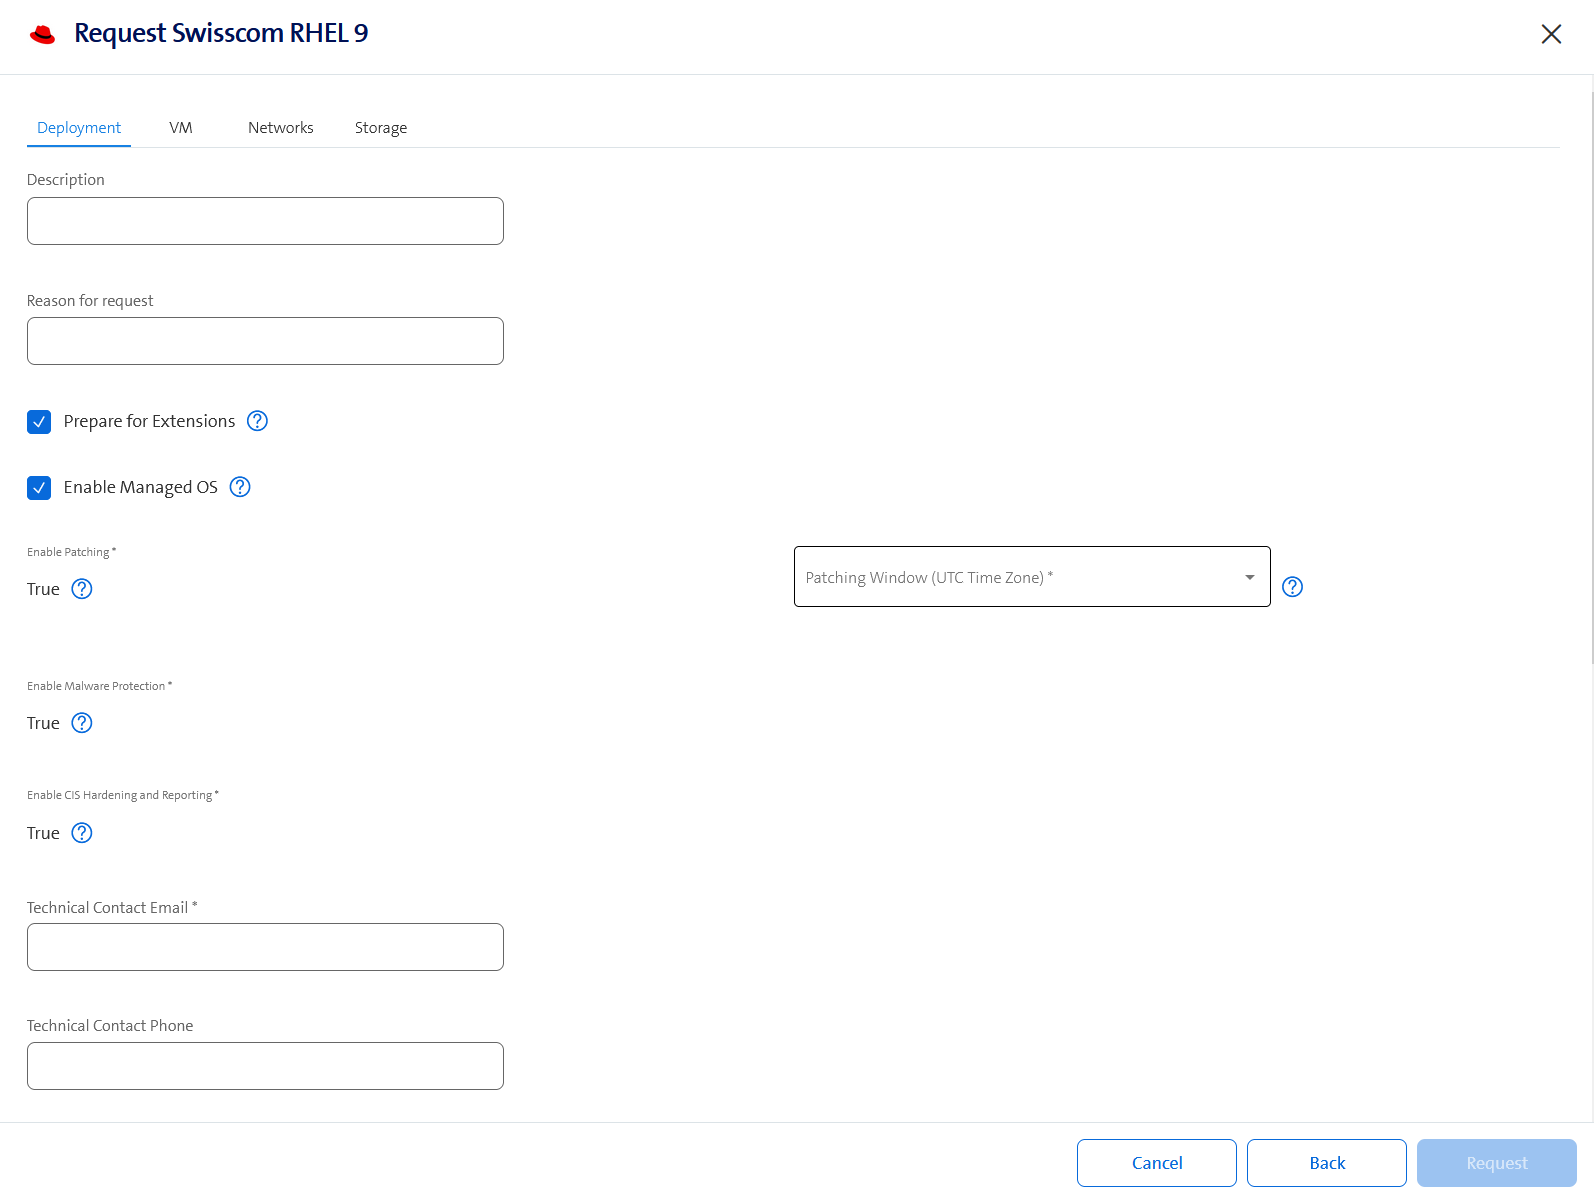Click the True value under Enable Patching
Viewport: 1594px width, 1200px height.
[x=43, y=589]
